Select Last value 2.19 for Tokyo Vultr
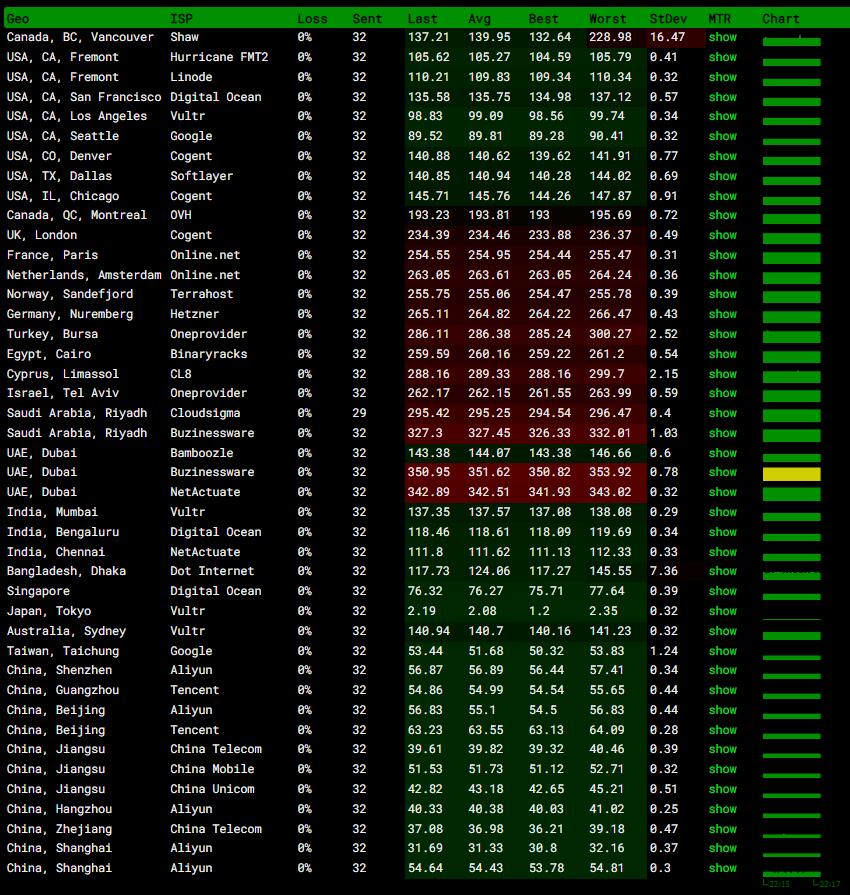The height and width of the screenshot is (895, 850). point(421,611)
